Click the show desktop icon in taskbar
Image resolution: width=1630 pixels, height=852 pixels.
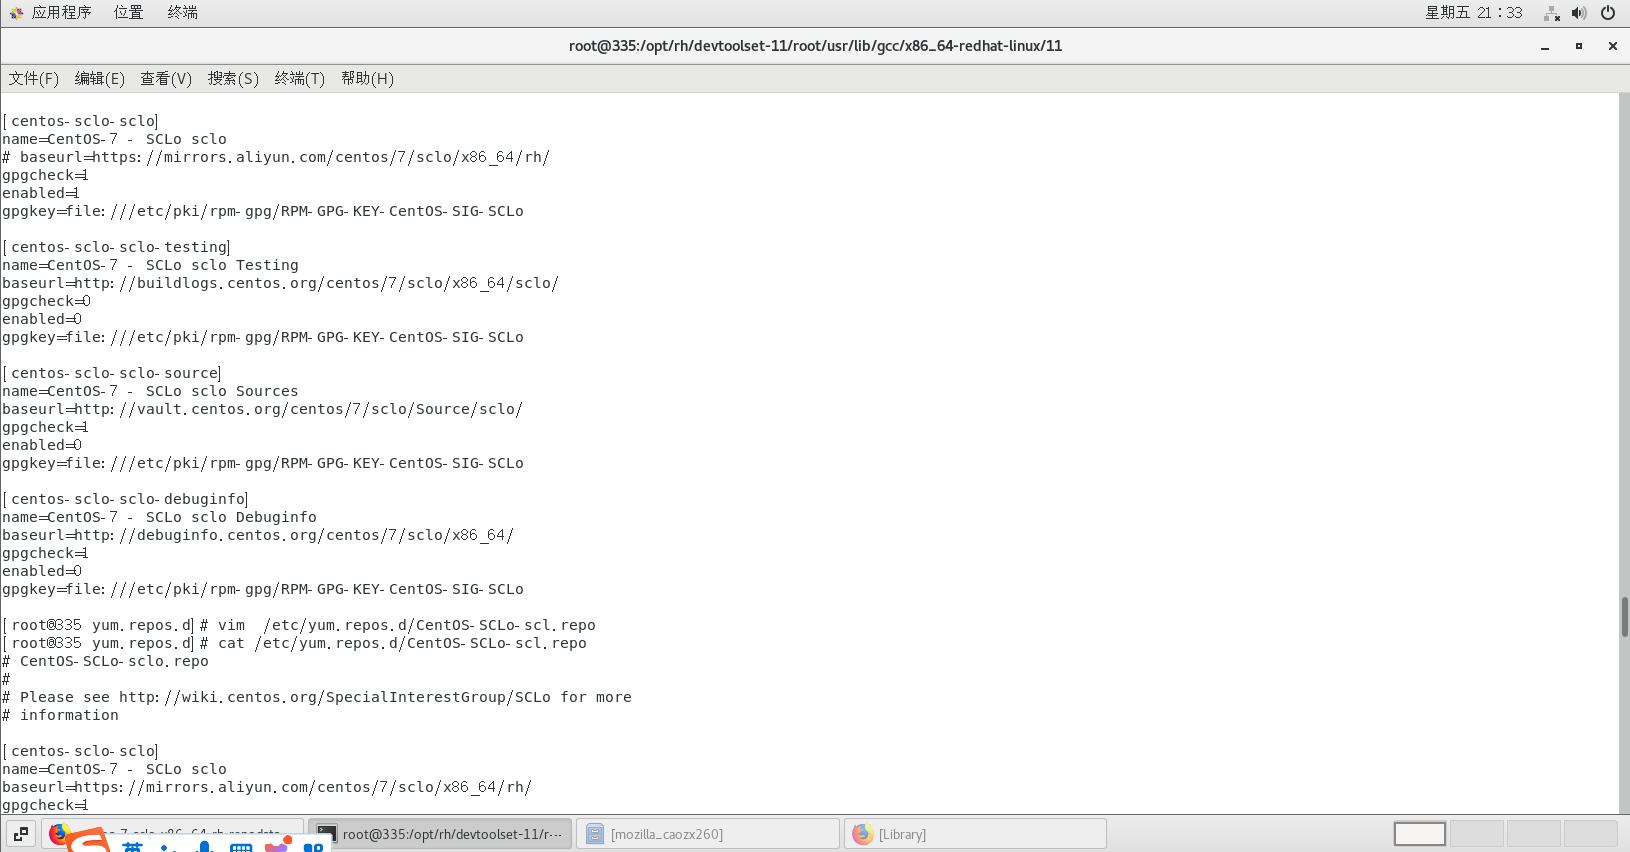pyautogui.click(x=21, y=834)
